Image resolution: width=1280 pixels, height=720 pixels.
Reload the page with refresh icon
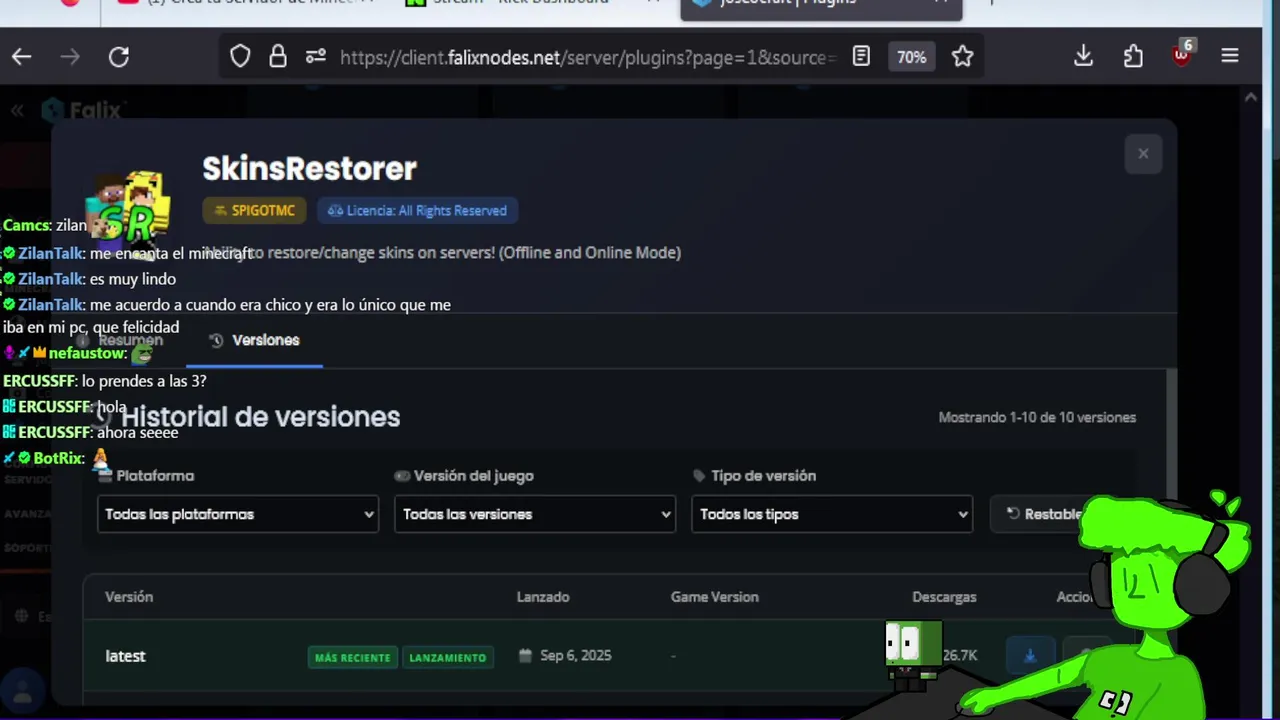[119, 57]
